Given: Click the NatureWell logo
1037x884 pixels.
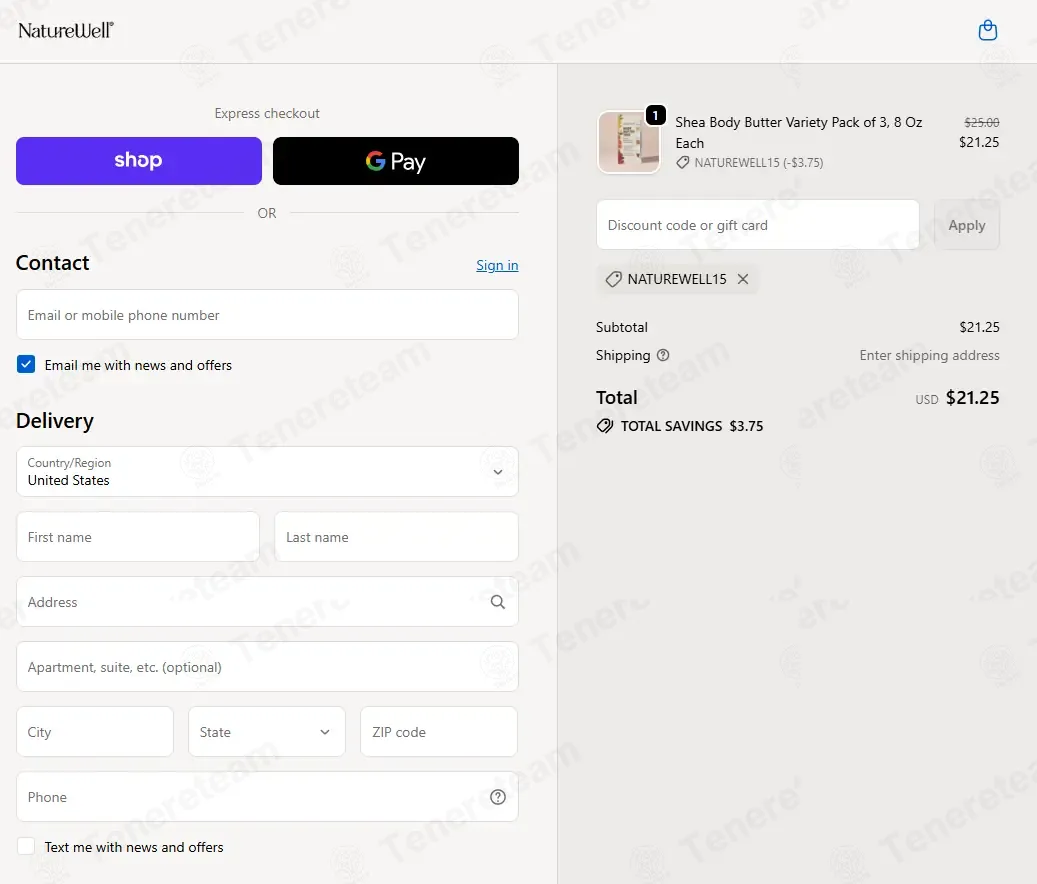Looking at the screenshot, I should coord(66,30).
